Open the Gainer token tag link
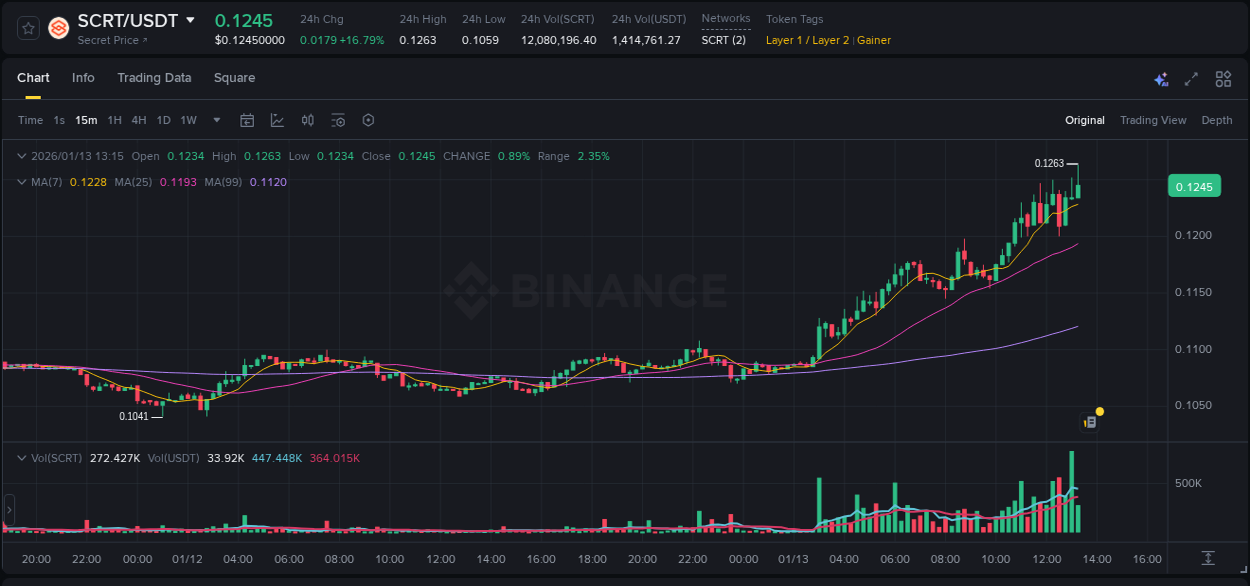Viewport: 1250px width, 586px height. click(x=873, y=41)
